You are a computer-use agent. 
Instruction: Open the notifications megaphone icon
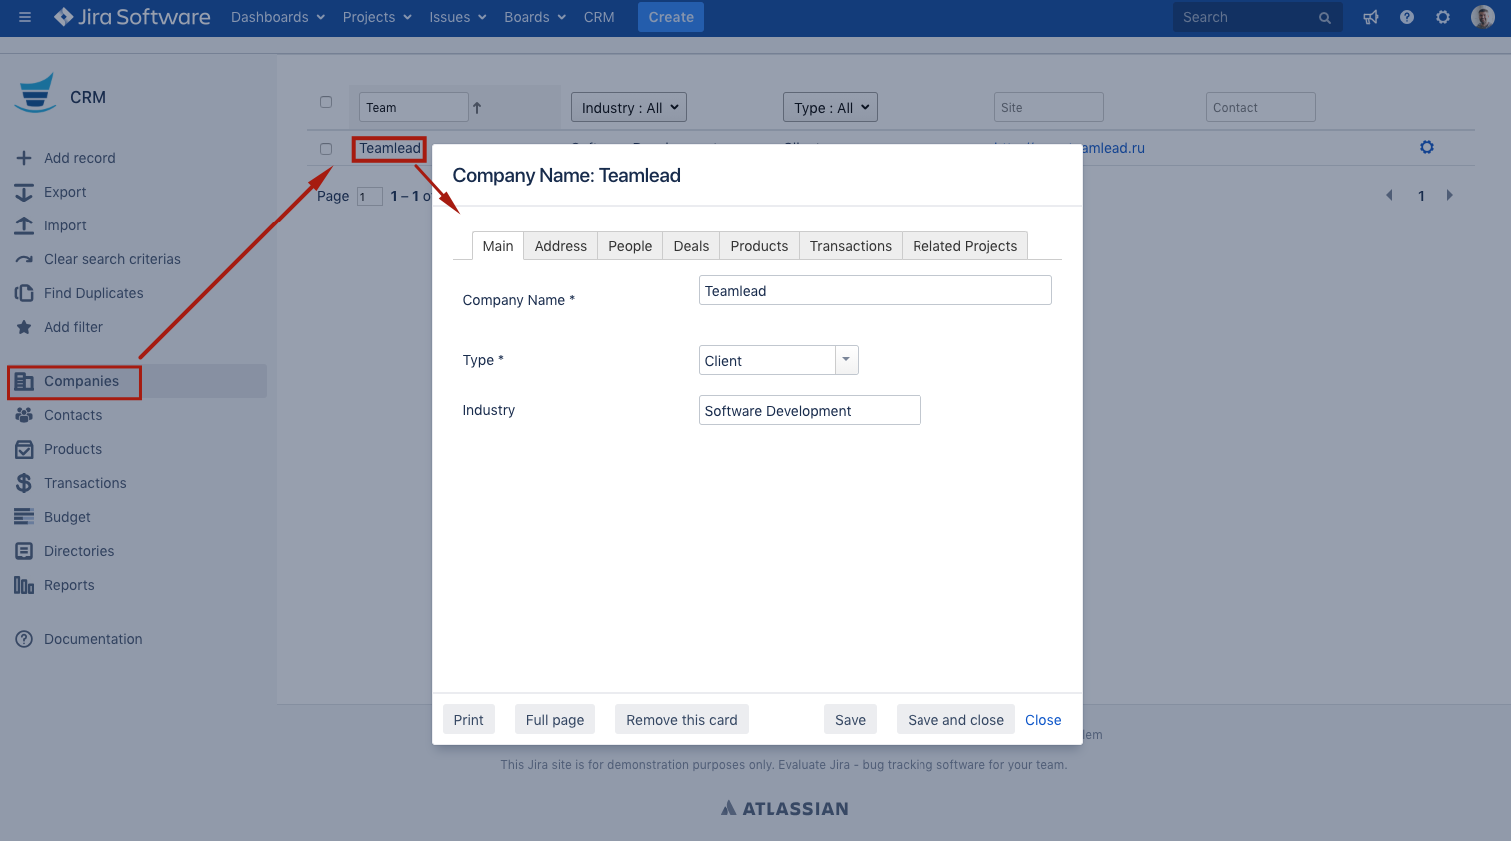pos(1371,17)
